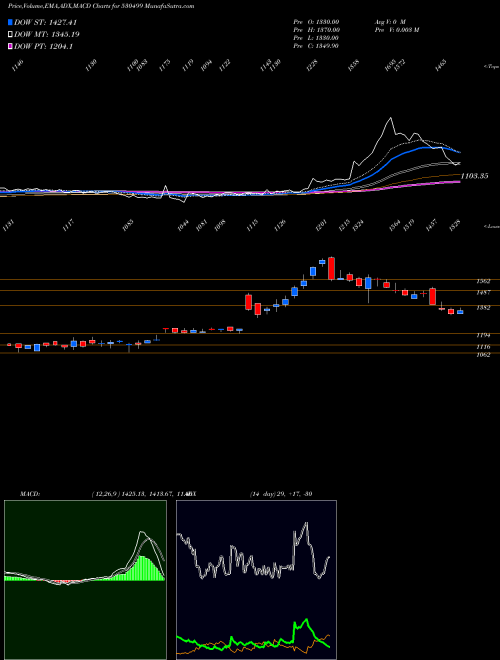Click the 'Pre V: 0.003 M' volume text
The image size is (500, 660).
click(x=396, y=30)
